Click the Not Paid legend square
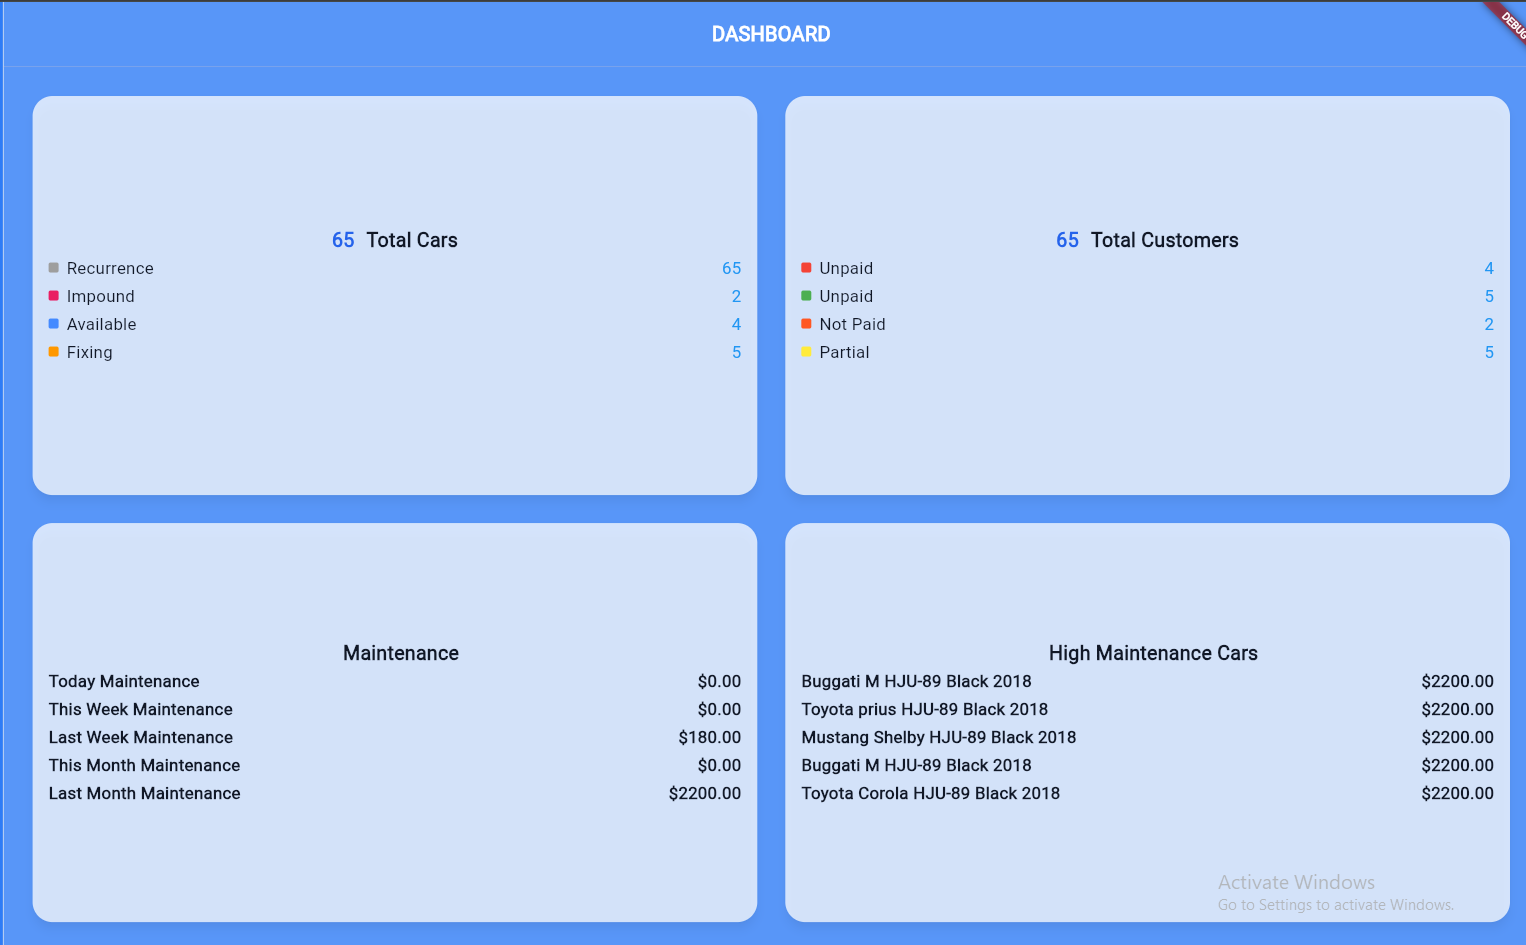Screen dimensions: 1526x945 click(x=806, y=324)
